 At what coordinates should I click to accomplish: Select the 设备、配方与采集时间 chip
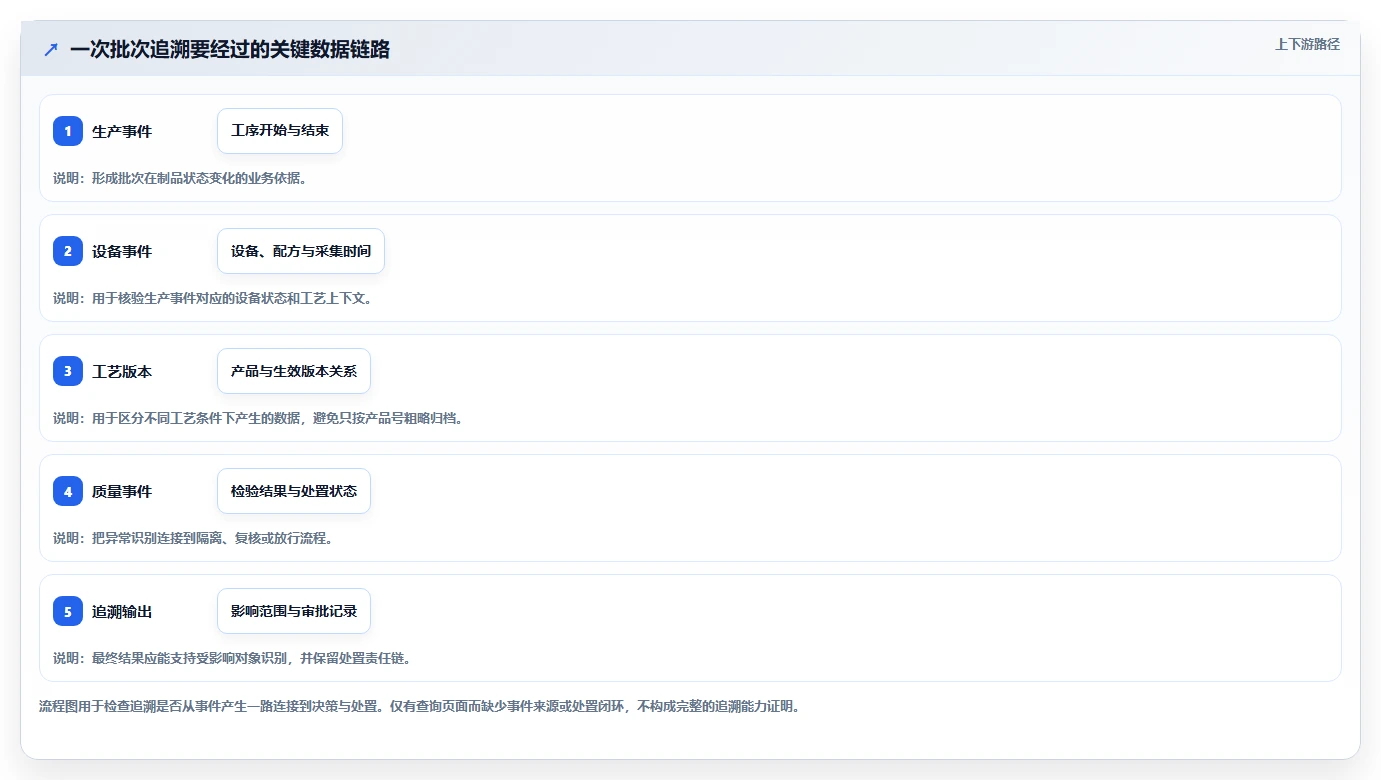pyautogui.click(x=301, y=251)
